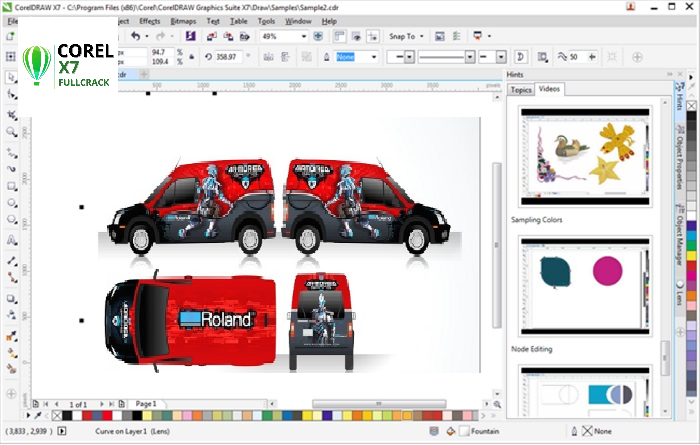700x445 pixels.
Task: Open the end arrowhead dropdown
Action: [x=501, y=57]
